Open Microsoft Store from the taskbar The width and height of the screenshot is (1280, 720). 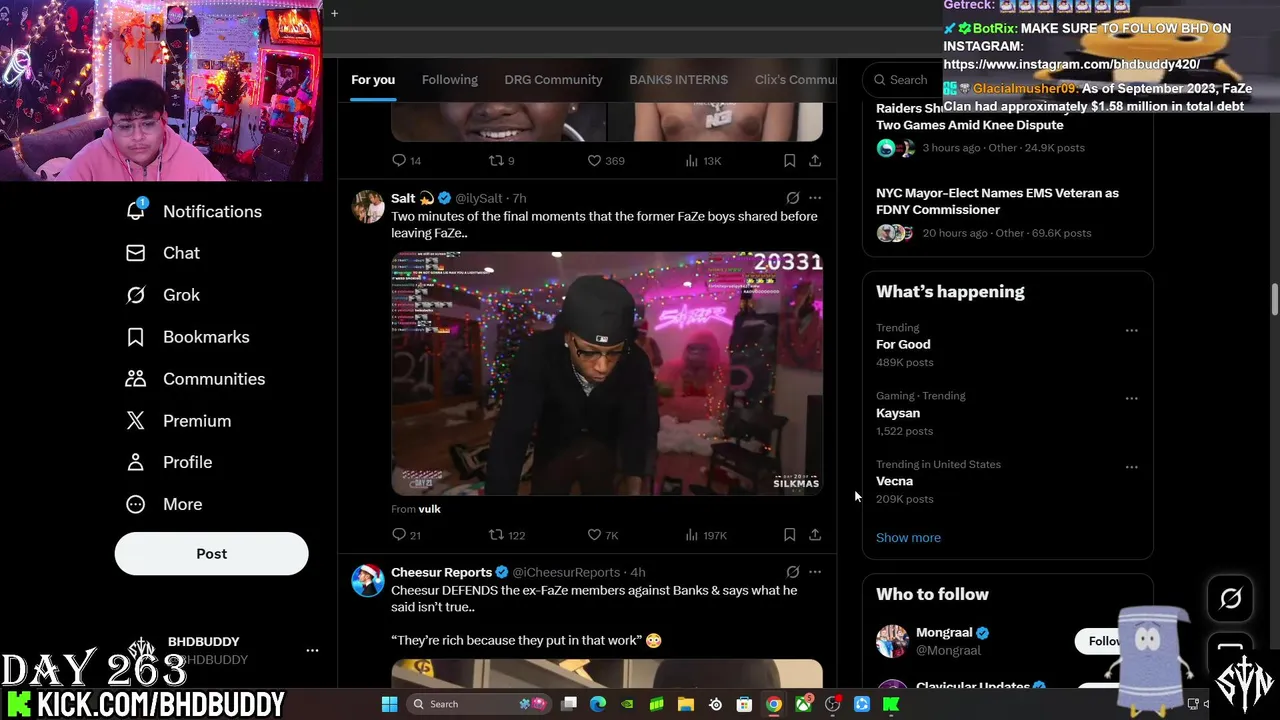(744, 704)
